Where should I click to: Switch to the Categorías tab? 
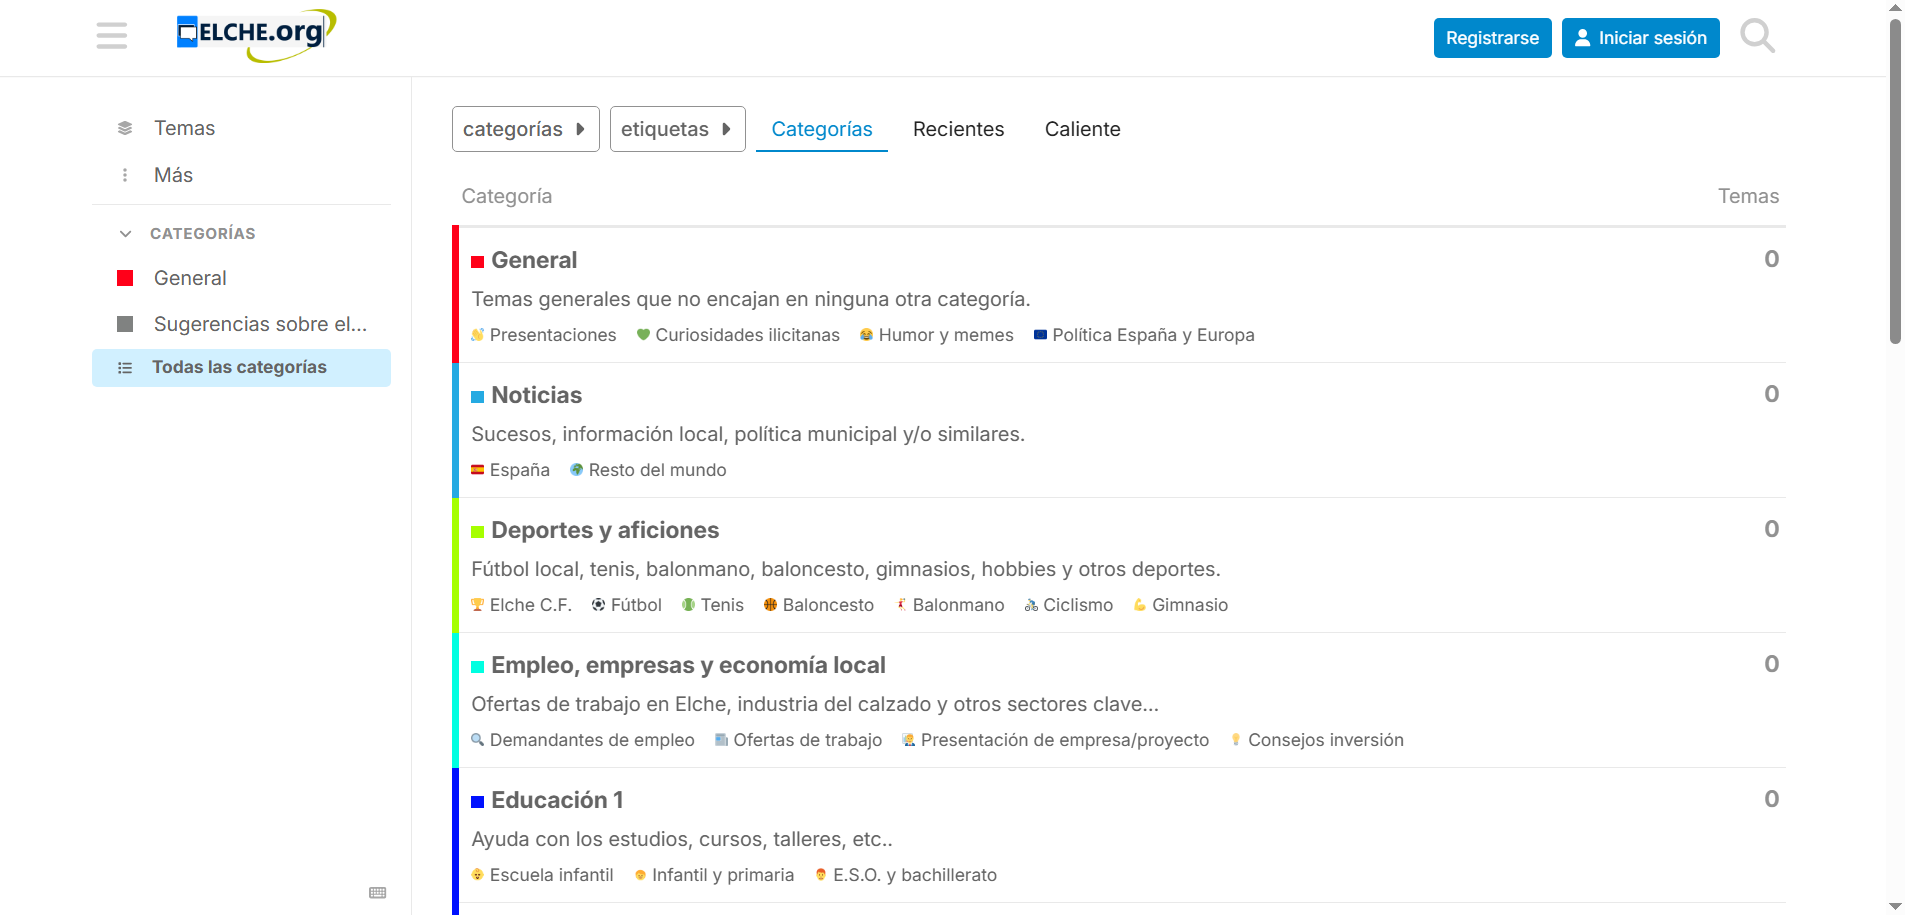click(x=822, y=129)
